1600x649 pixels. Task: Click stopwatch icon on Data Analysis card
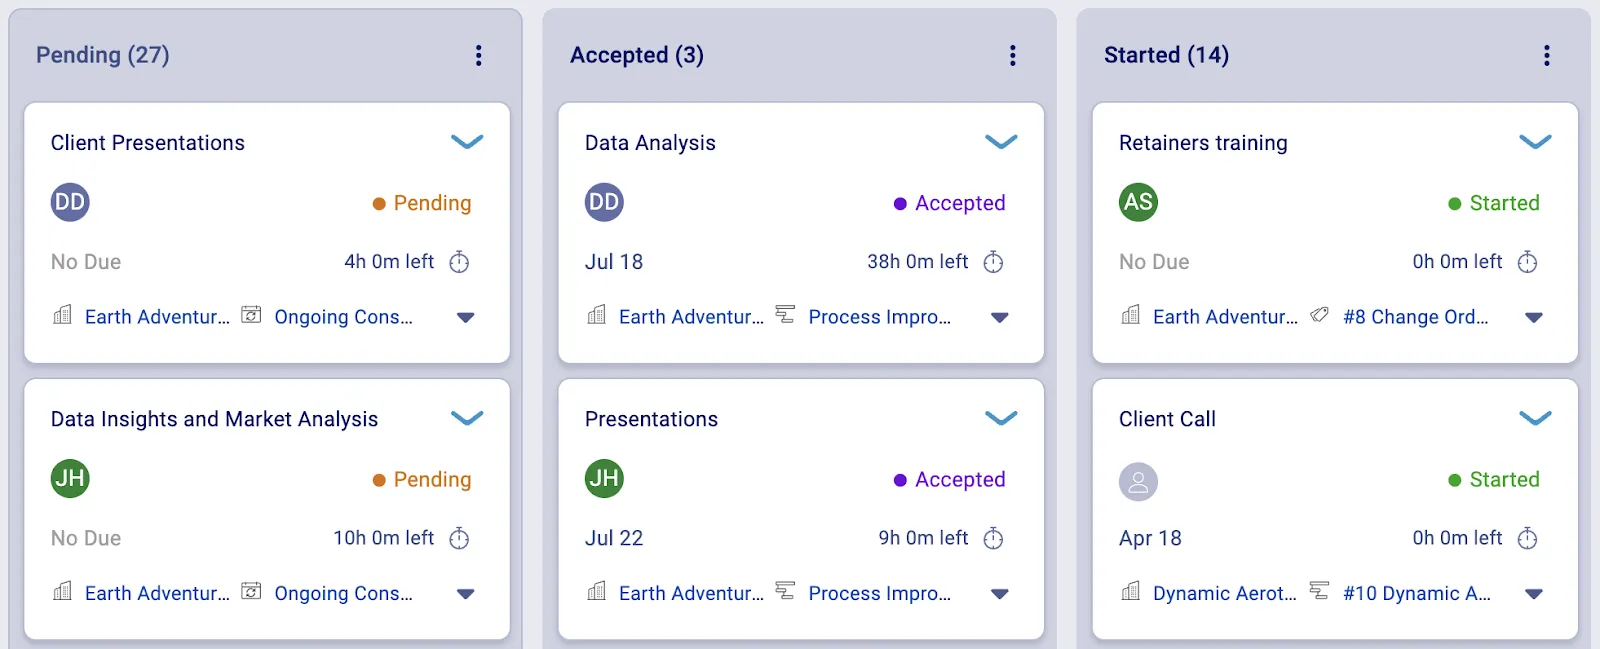click(993, 262)
